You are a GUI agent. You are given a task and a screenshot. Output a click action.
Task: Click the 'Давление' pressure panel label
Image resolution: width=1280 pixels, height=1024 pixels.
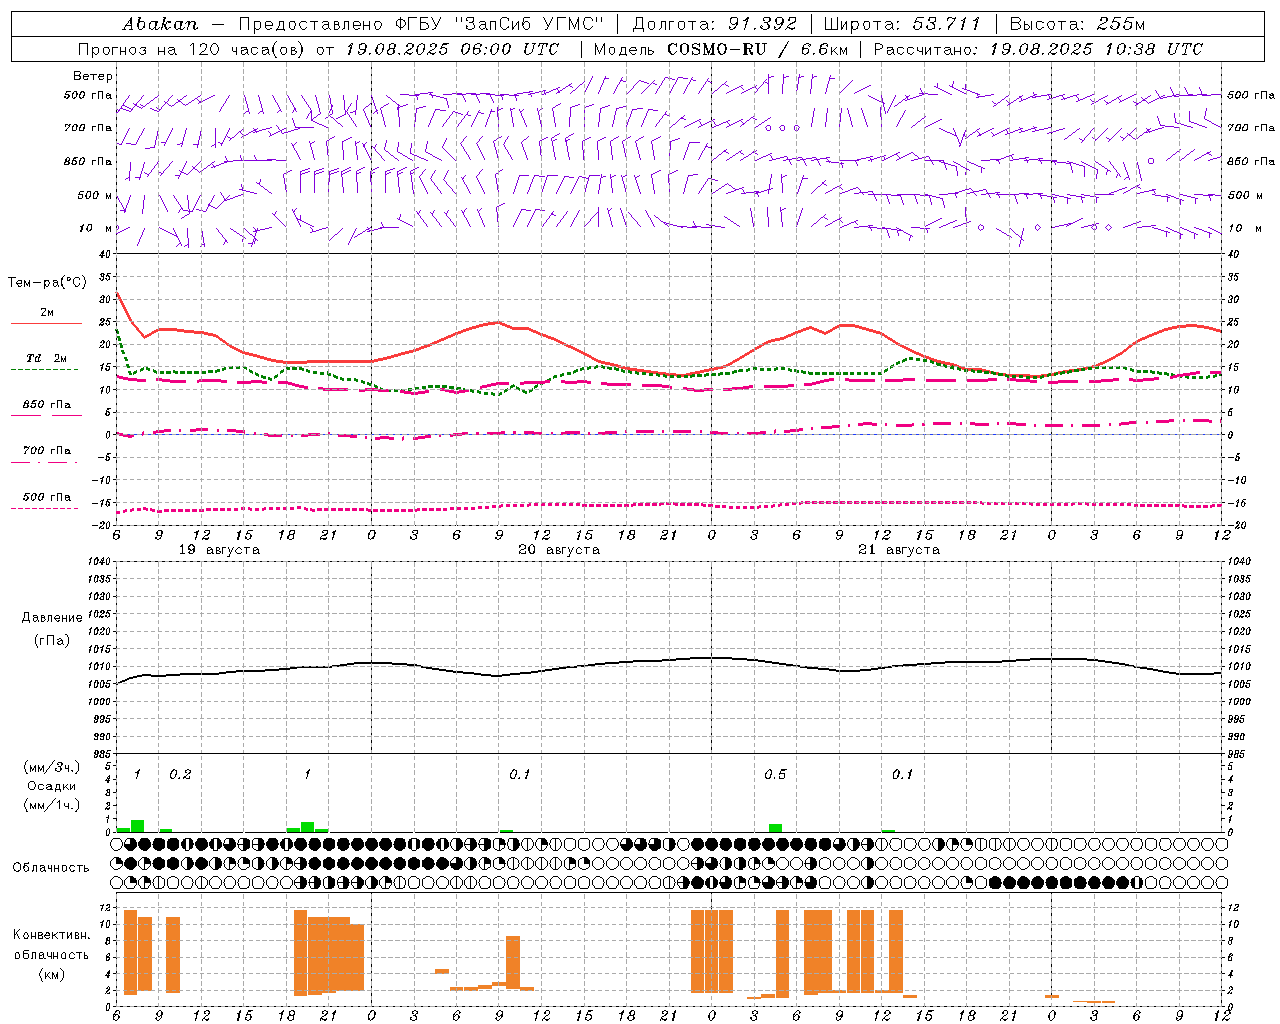coord(52,618)
